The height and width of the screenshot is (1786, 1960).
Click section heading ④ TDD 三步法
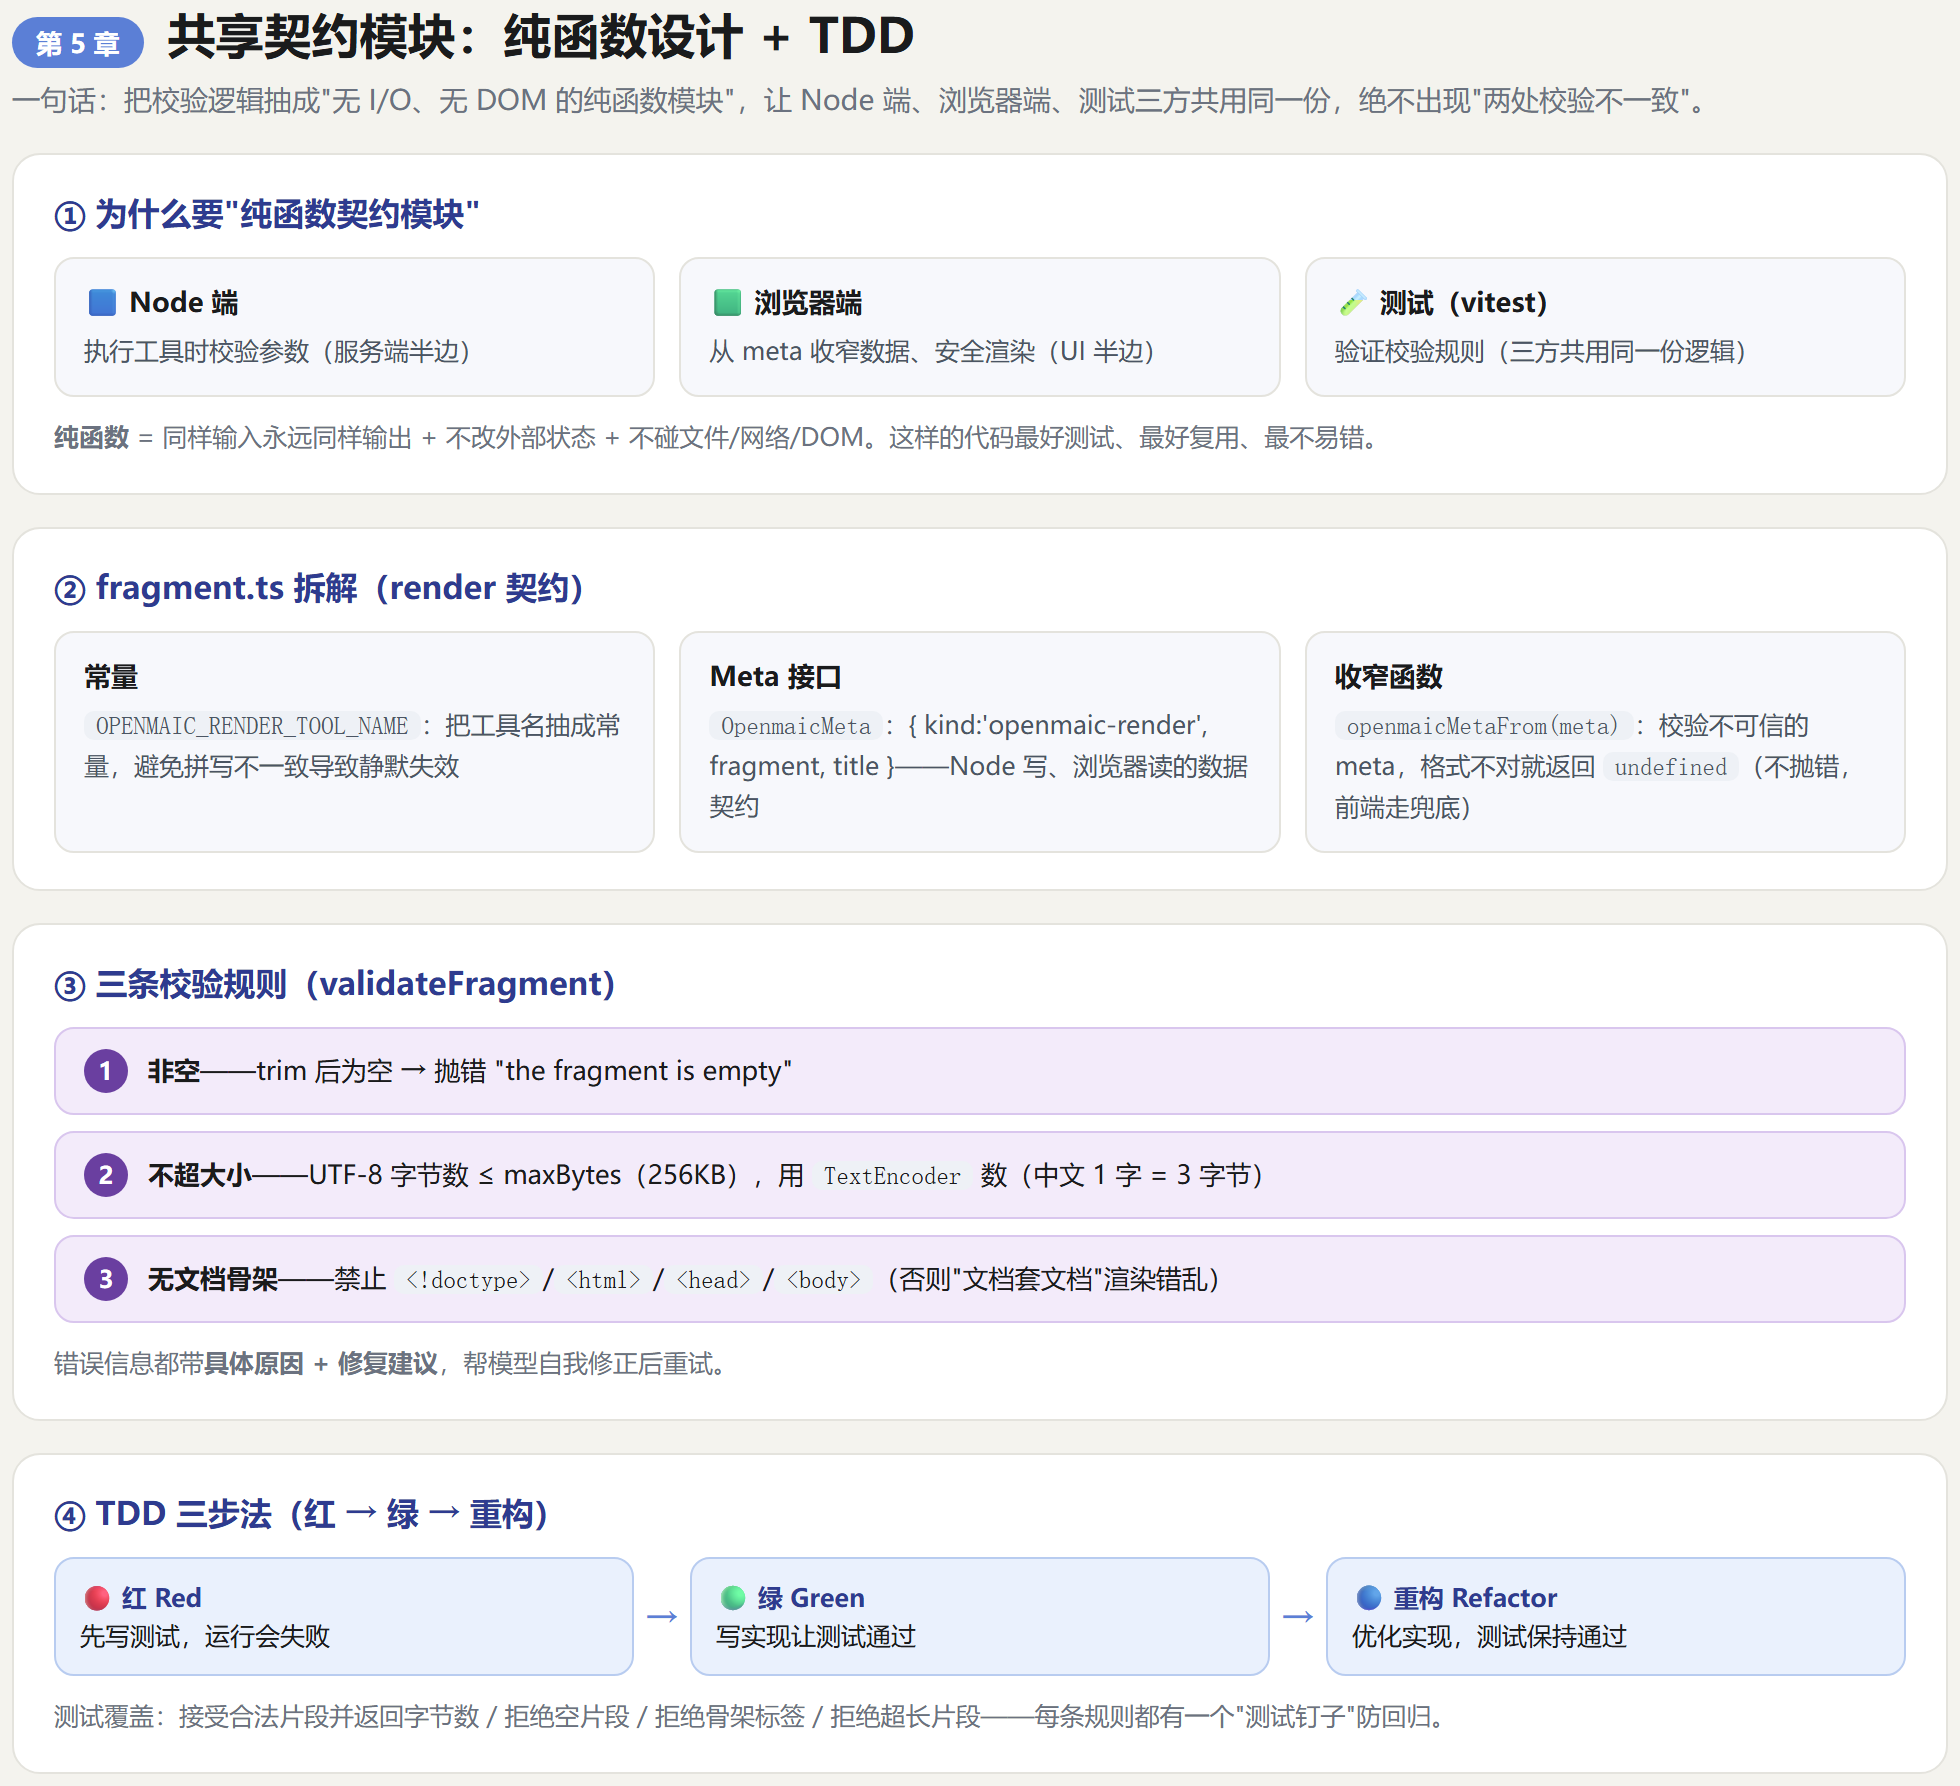[x=301, y=1514]
